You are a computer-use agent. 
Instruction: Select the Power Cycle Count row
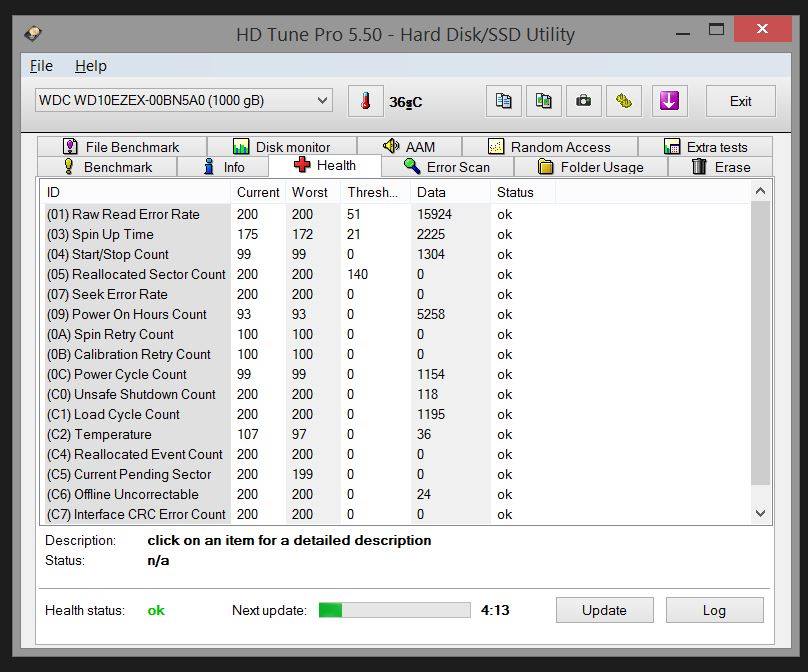(x=395, y=374)
